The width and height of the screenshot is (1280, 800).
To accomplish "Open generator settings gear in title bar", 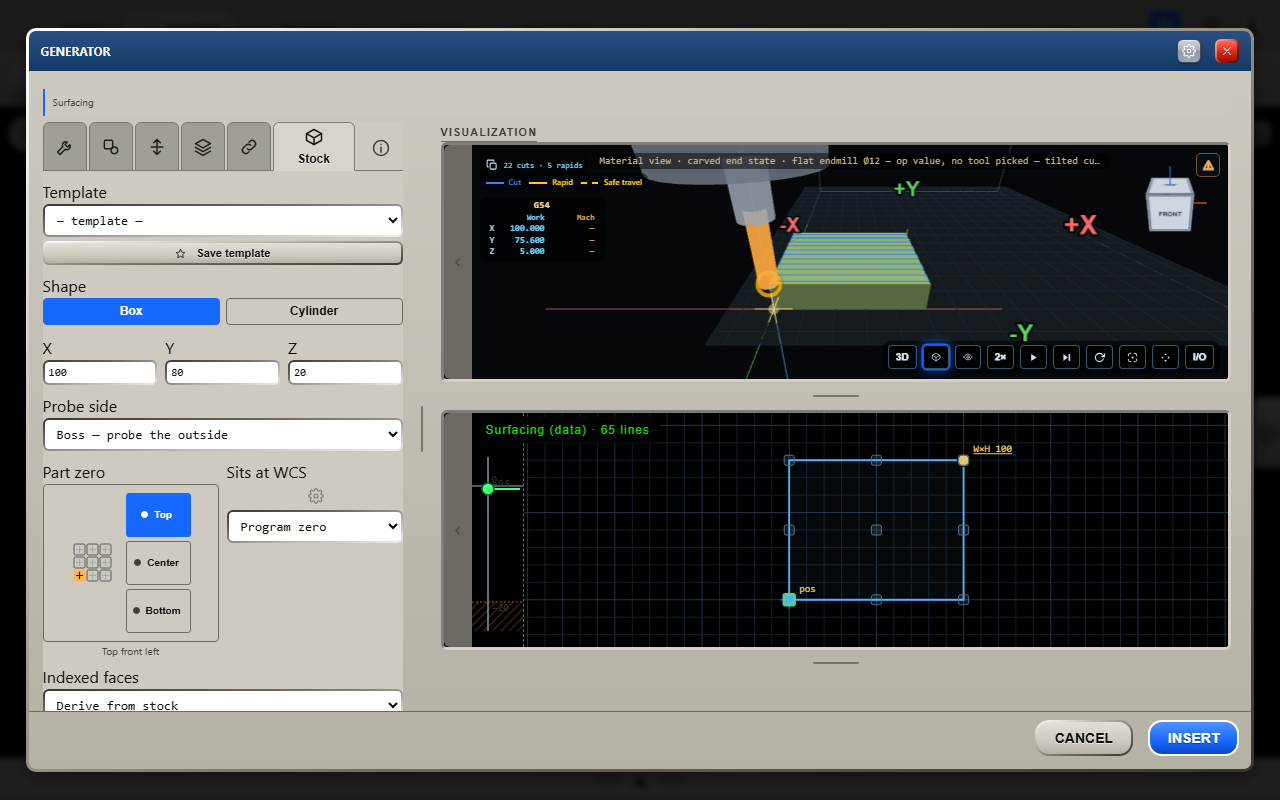I will click(x=1189, y=51).
